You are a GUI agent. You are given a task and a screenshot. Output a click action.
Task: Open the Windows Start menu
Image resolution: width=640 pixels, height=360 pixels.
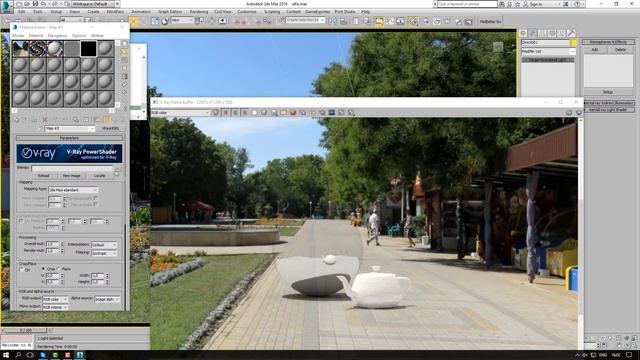click(6, 355)
